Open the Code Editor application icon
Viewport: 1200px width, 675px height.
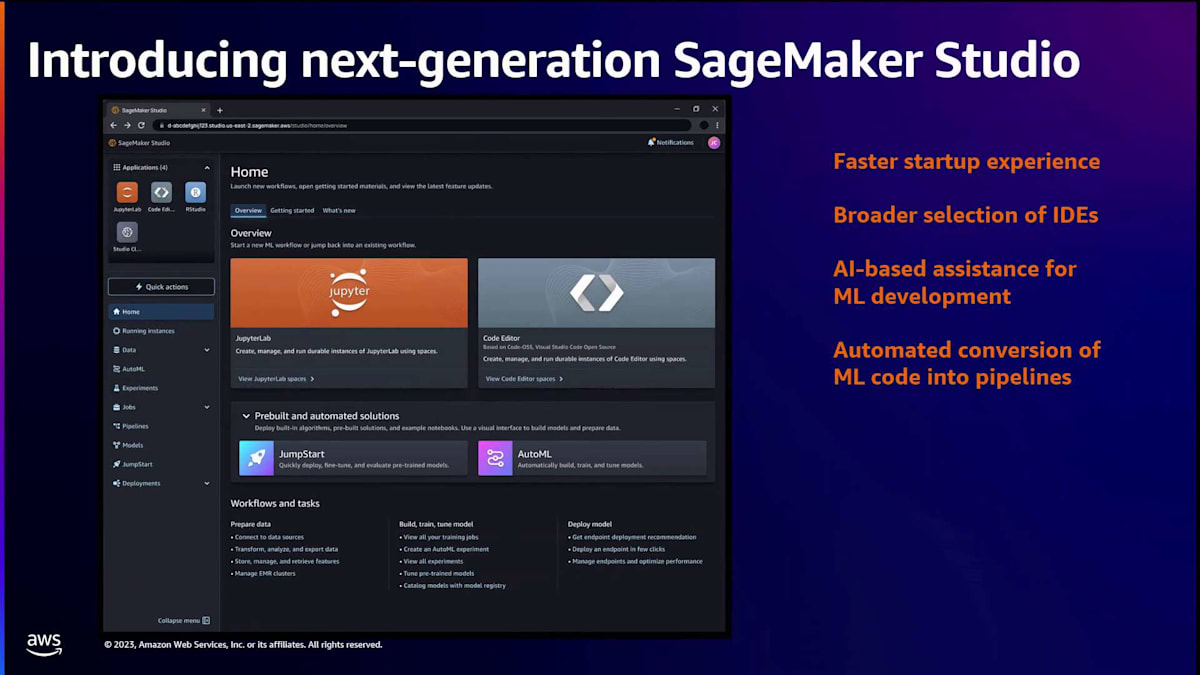[161, 193]
